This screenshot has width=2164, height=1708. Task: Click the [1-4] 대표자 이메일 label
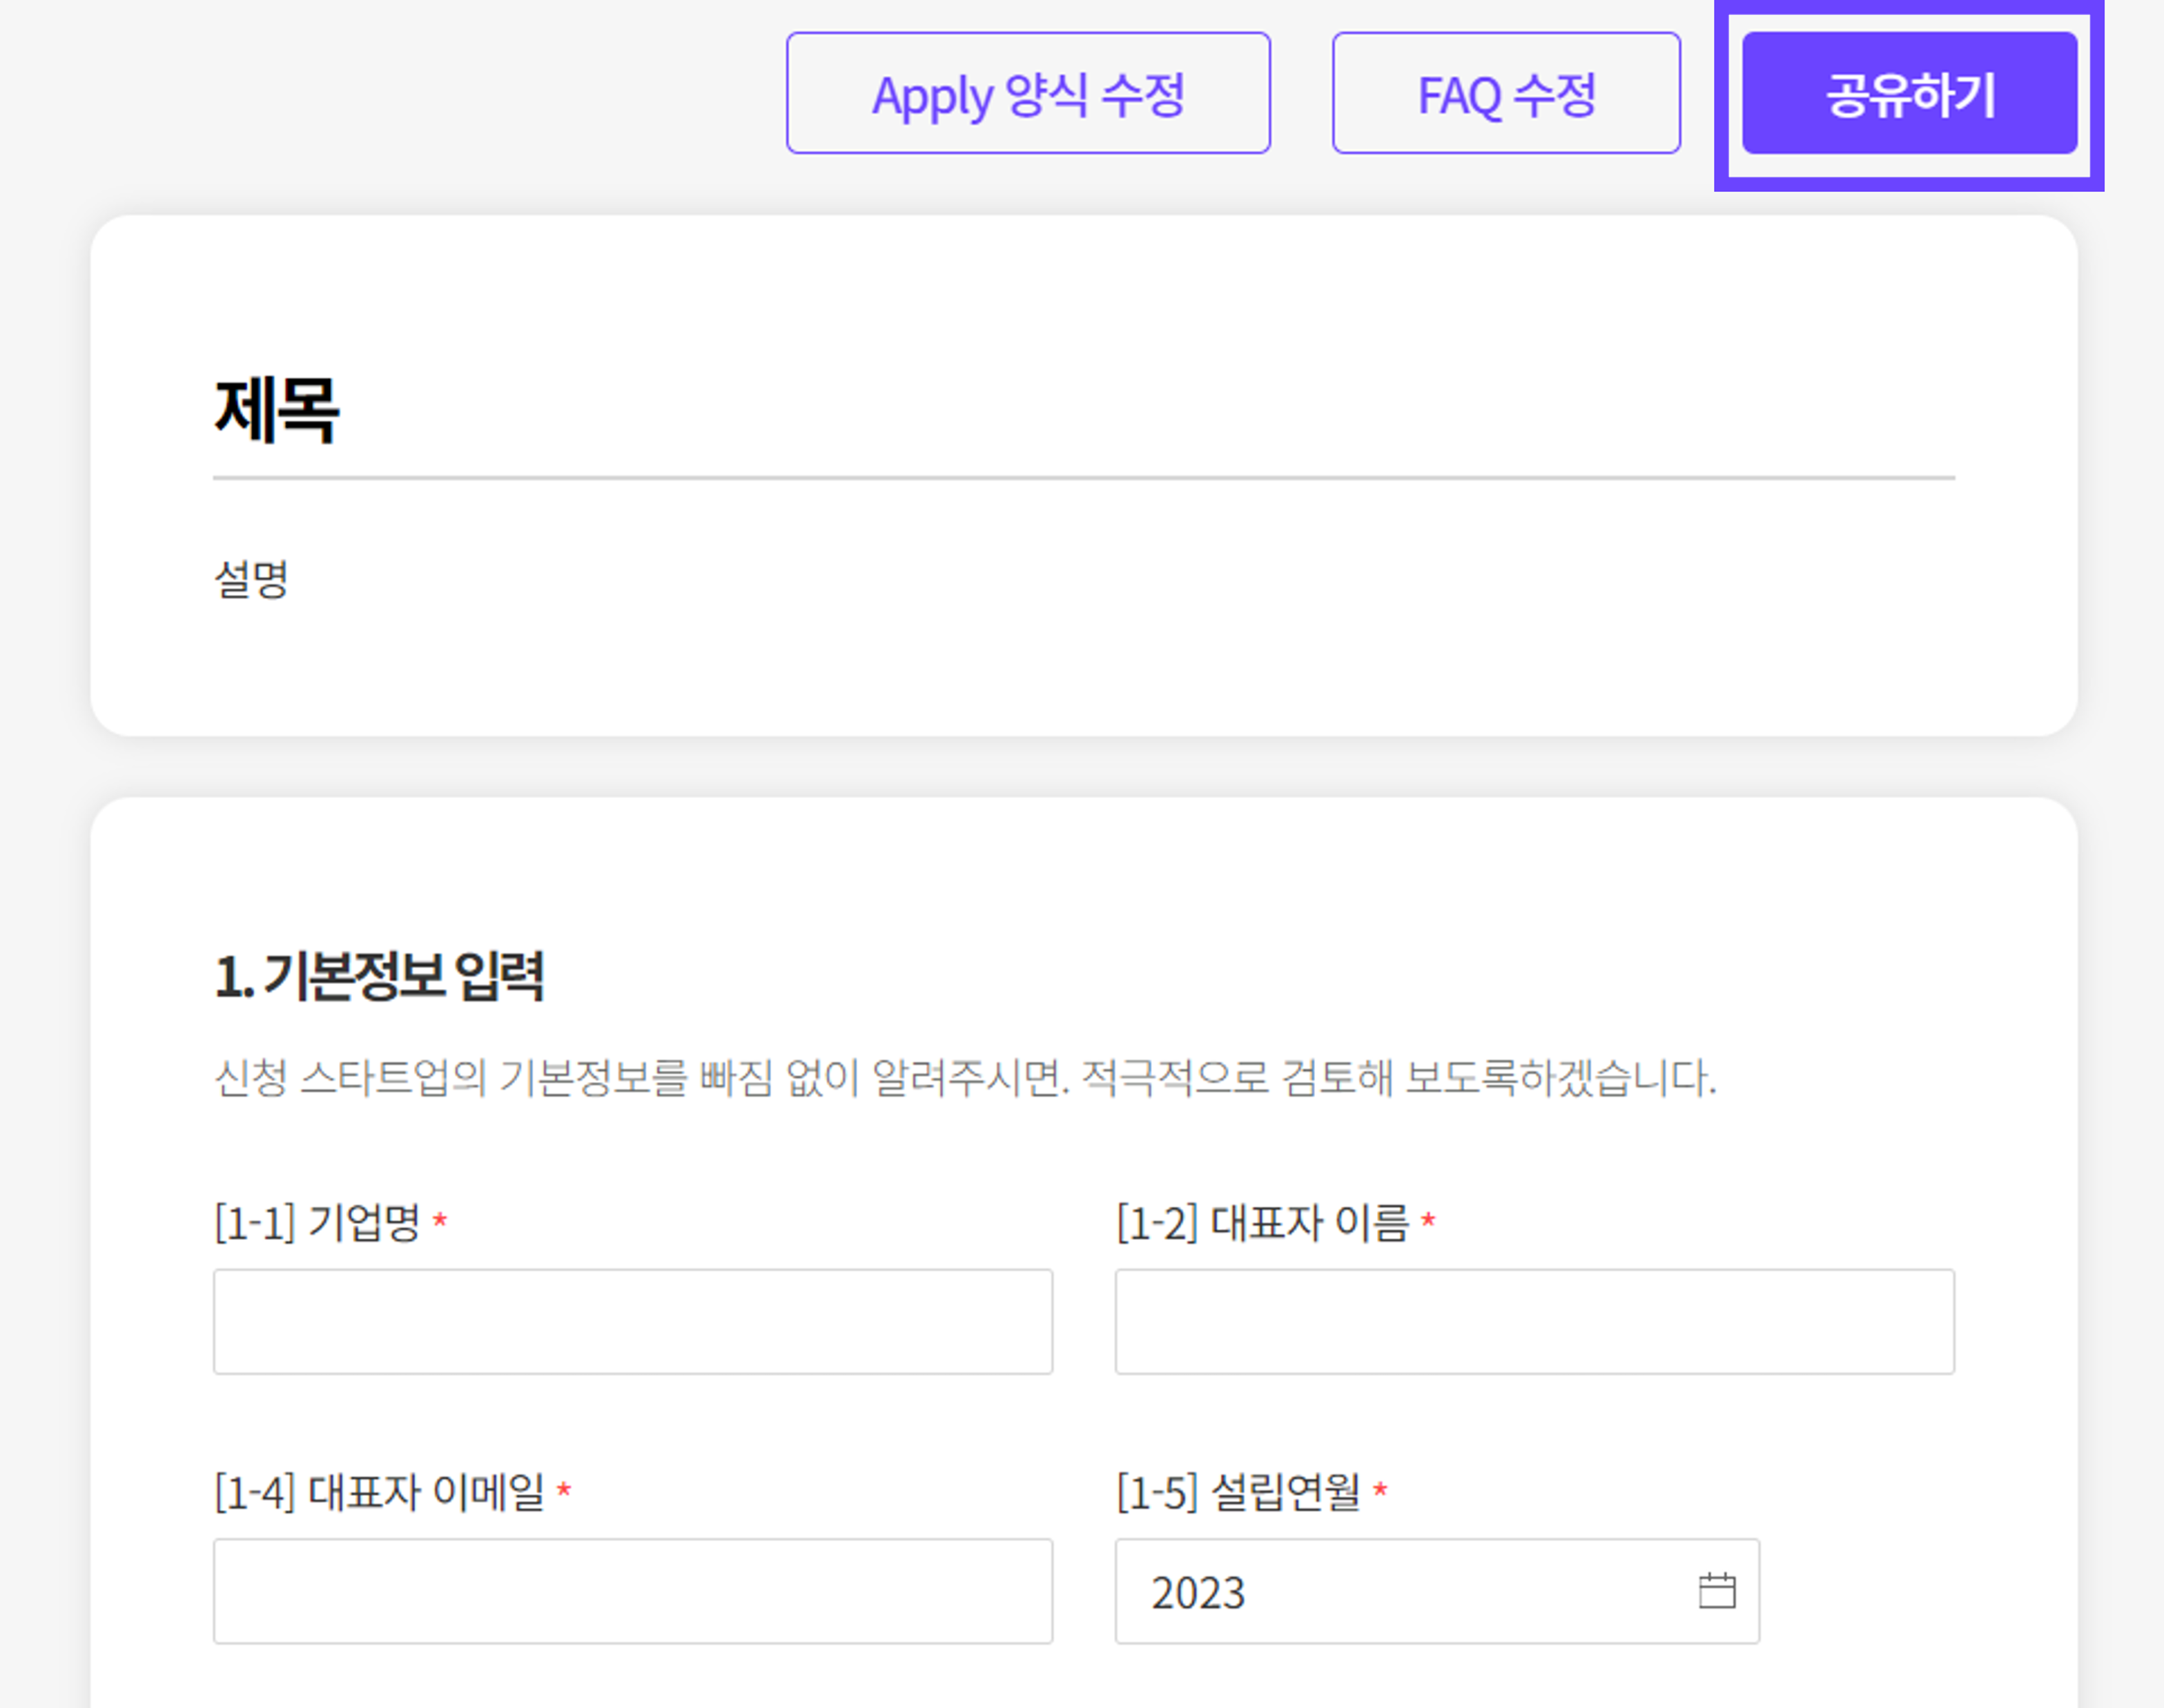379,1491
